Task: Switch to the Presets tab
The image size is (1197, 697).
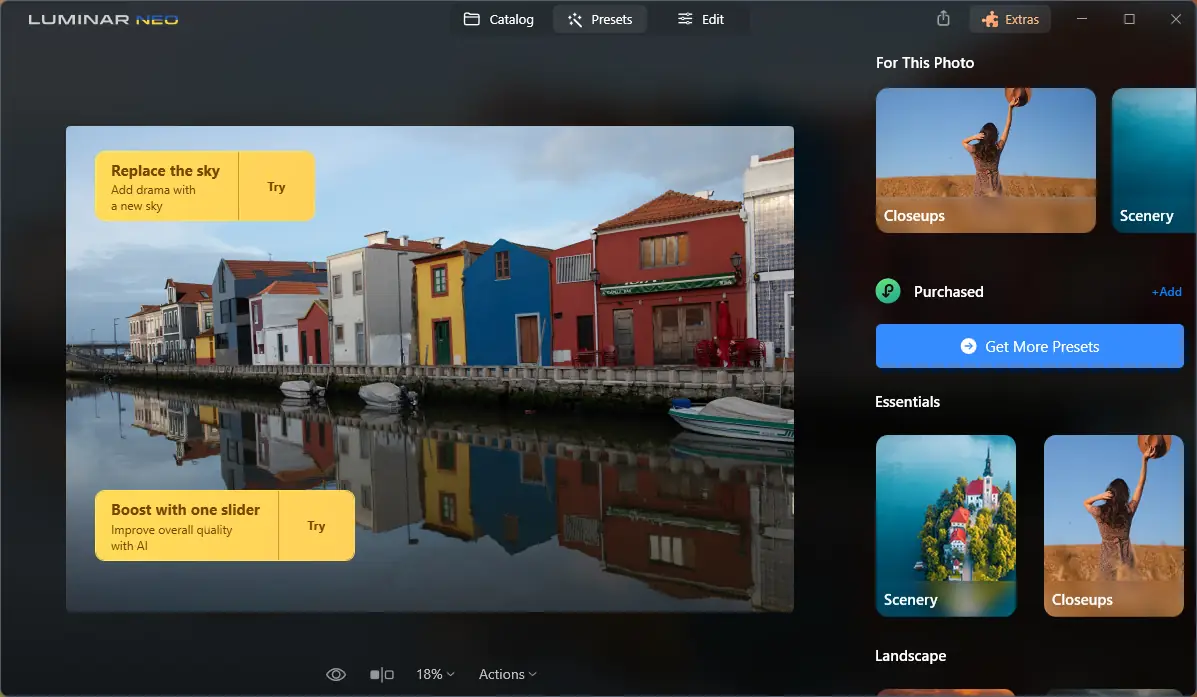Action: click(x=600, y=19)
